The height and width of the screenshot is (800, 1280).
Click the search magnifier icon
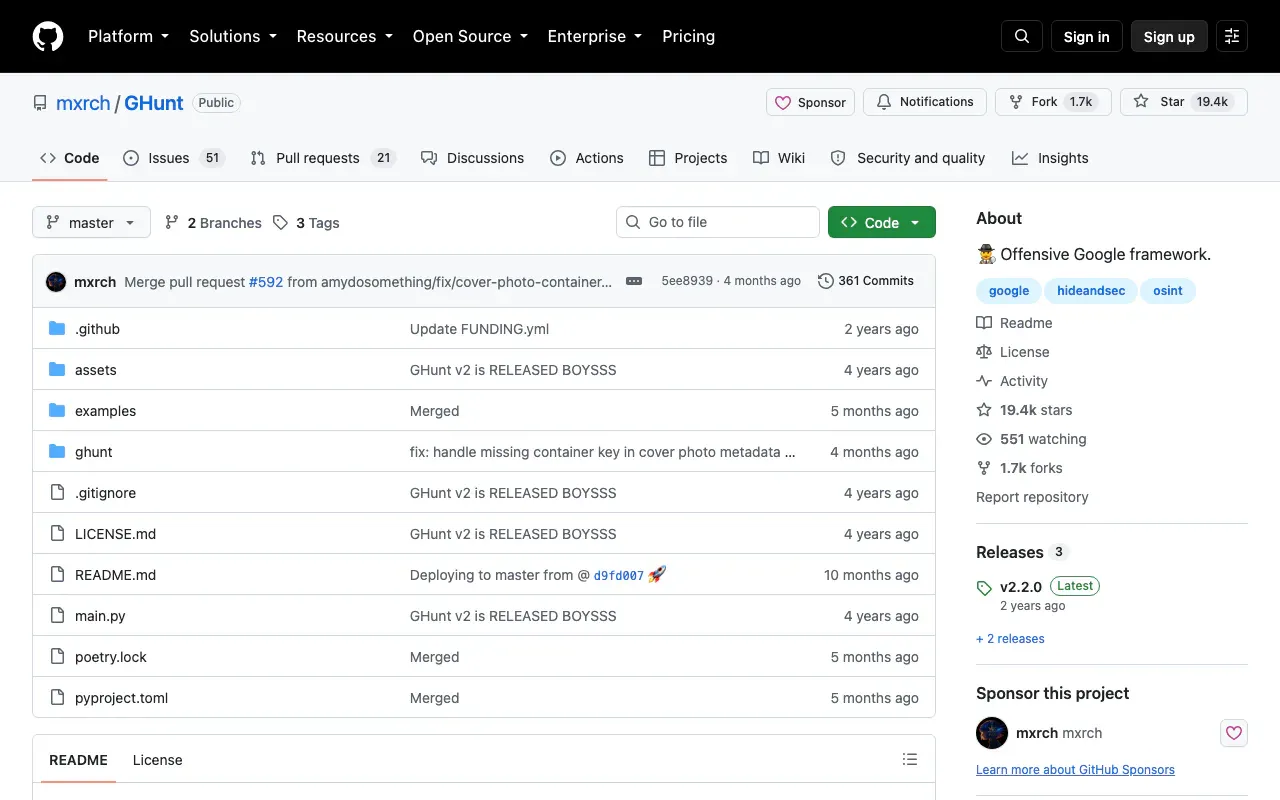tap(1022, 36)
